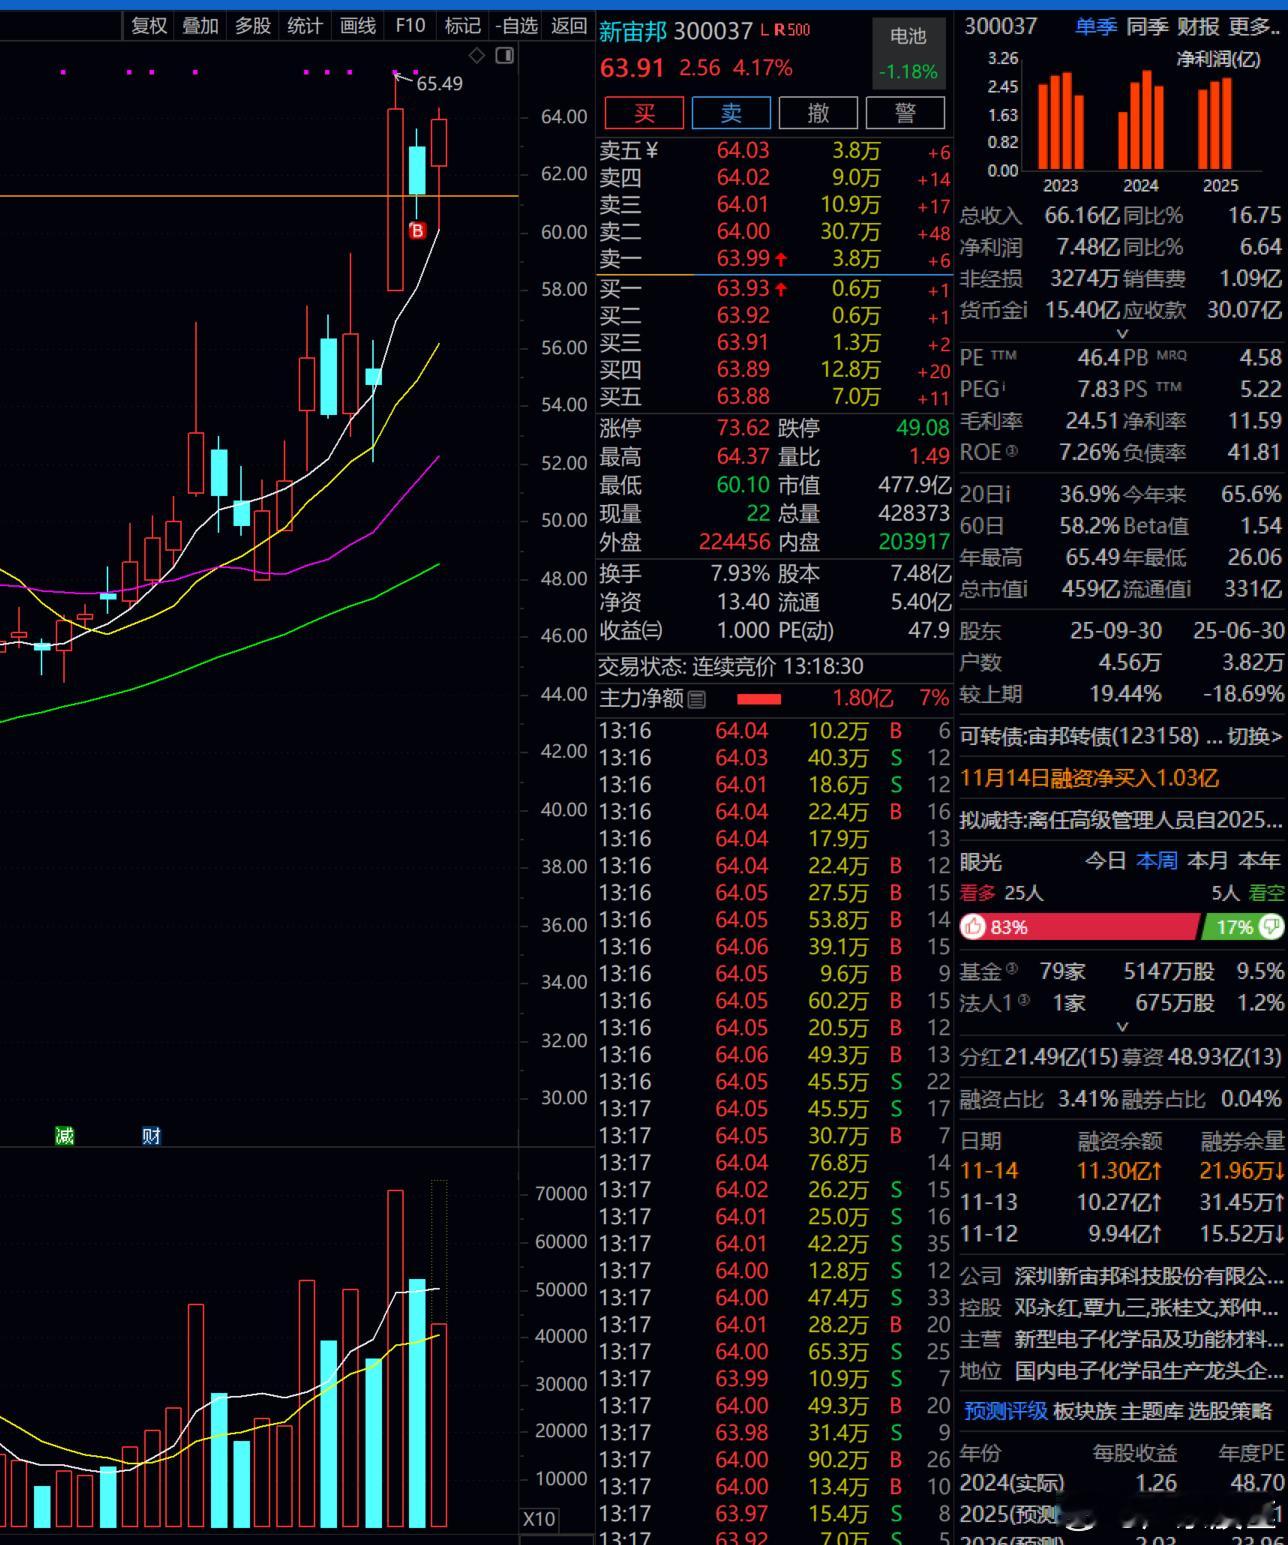
Task: Click the circled number icon next to ROE
Action: coord(1012,452)
